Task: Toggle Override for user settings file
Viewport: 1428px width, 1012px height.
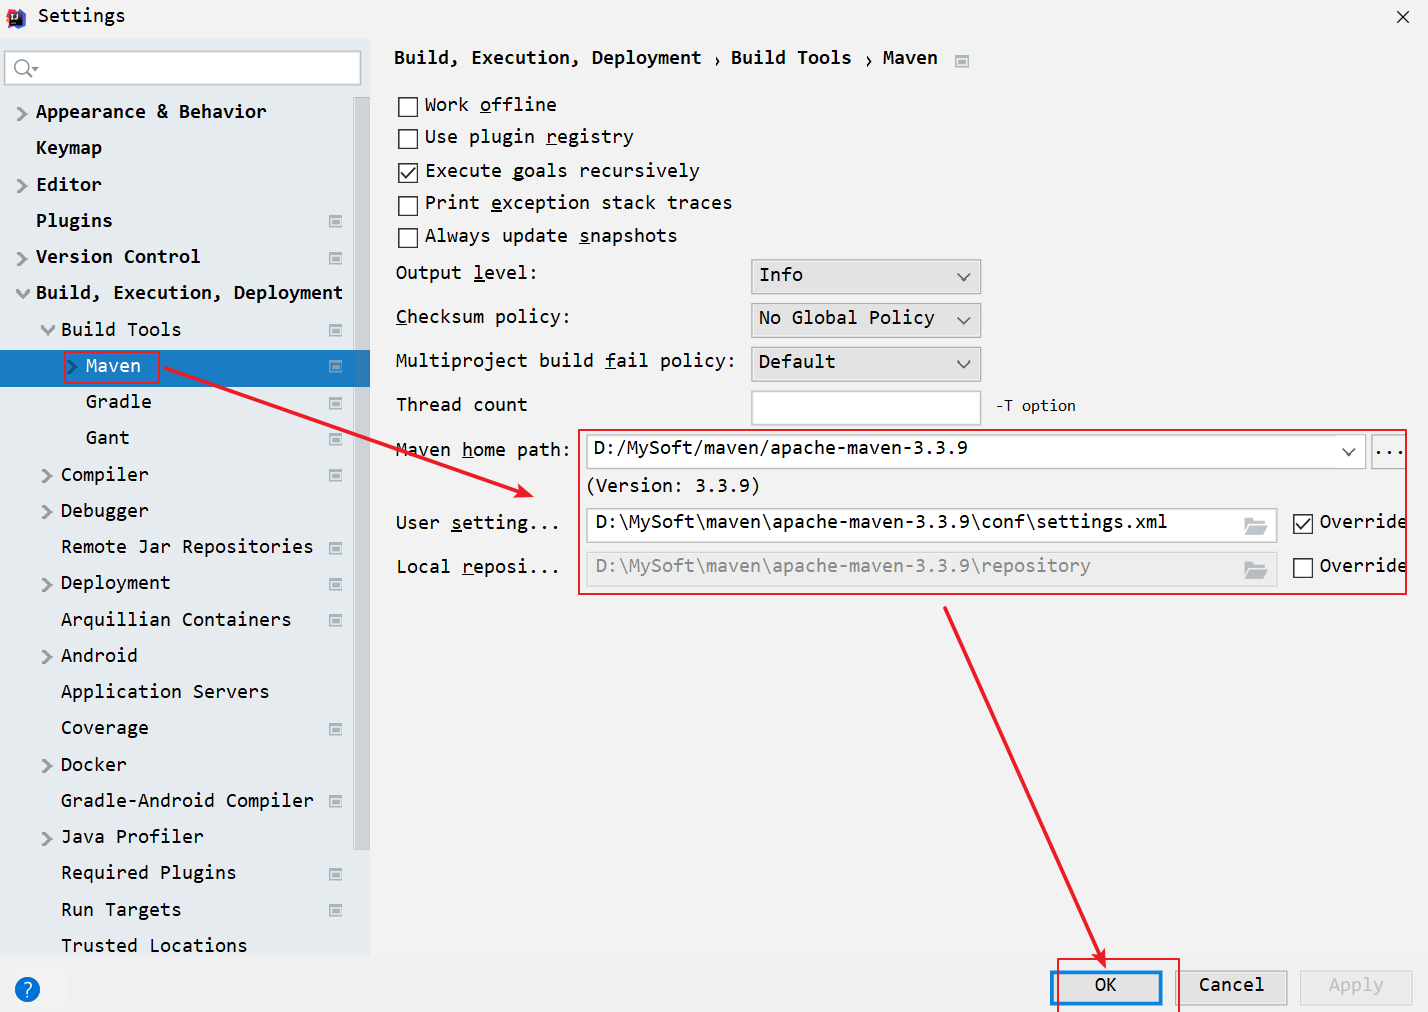Action: pyautogui.click(x=1303, y=523)
